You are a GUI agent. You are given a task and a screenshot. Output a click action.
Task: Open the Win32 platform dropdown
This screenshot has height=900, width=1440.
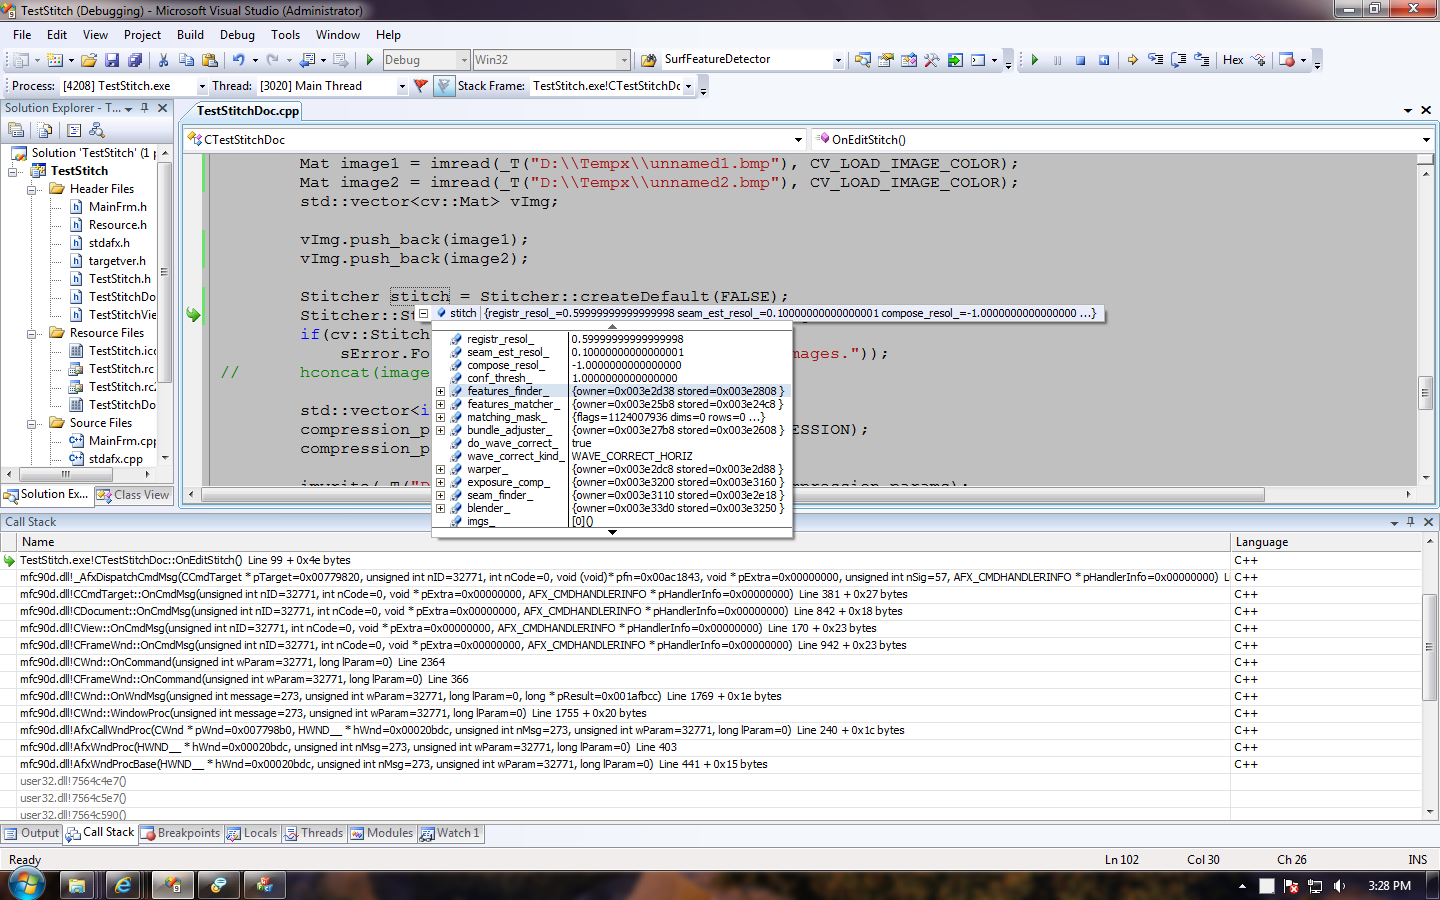[624, 60]
